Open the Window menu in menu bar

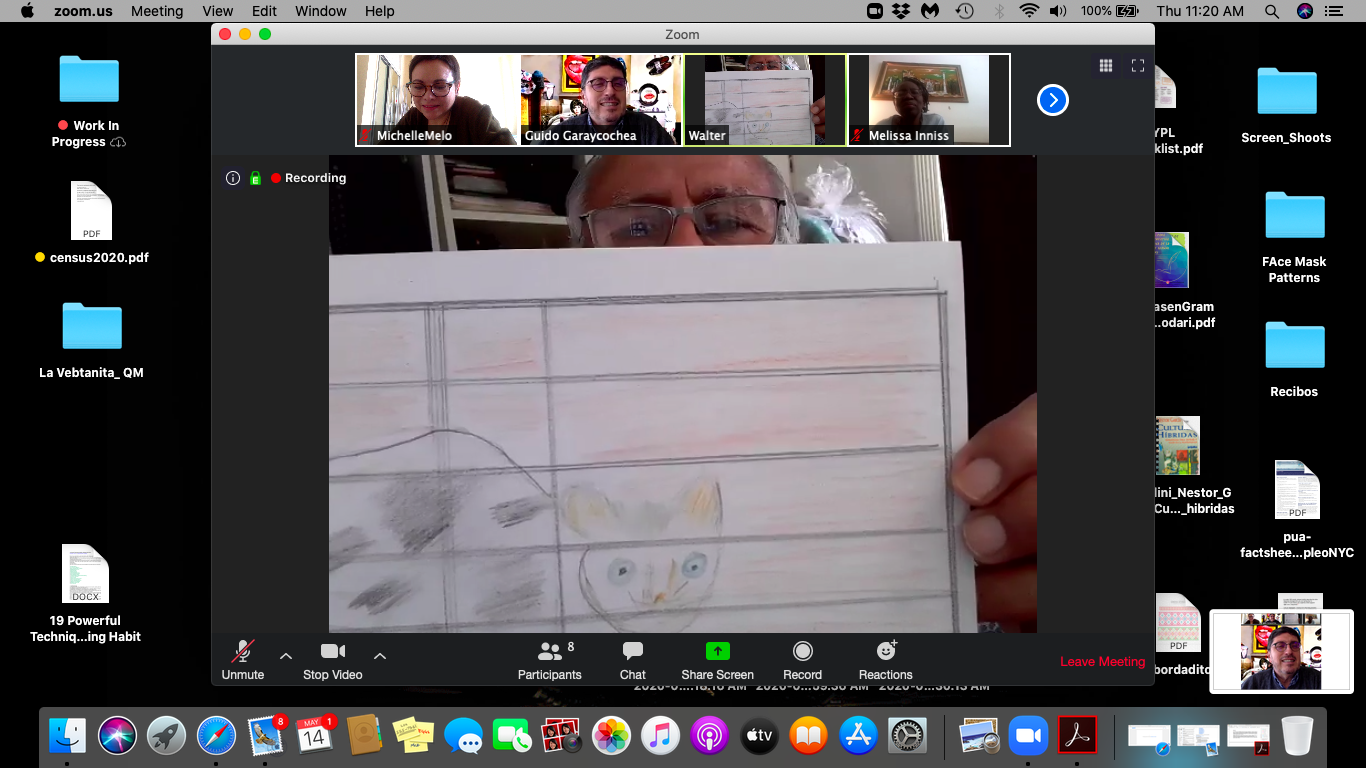tap(321, 11)
